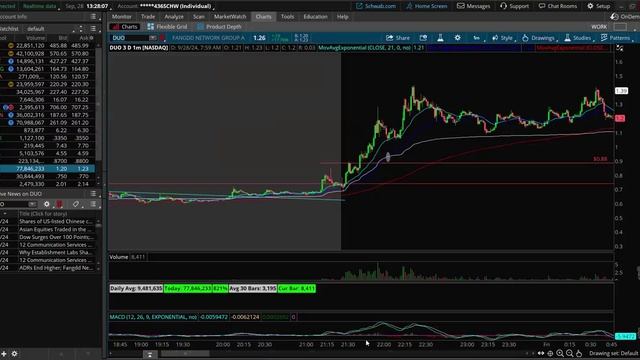Open news 'Asian Equities Traded in the...'
Screen dimensions: 640x360
coord(56,229)
